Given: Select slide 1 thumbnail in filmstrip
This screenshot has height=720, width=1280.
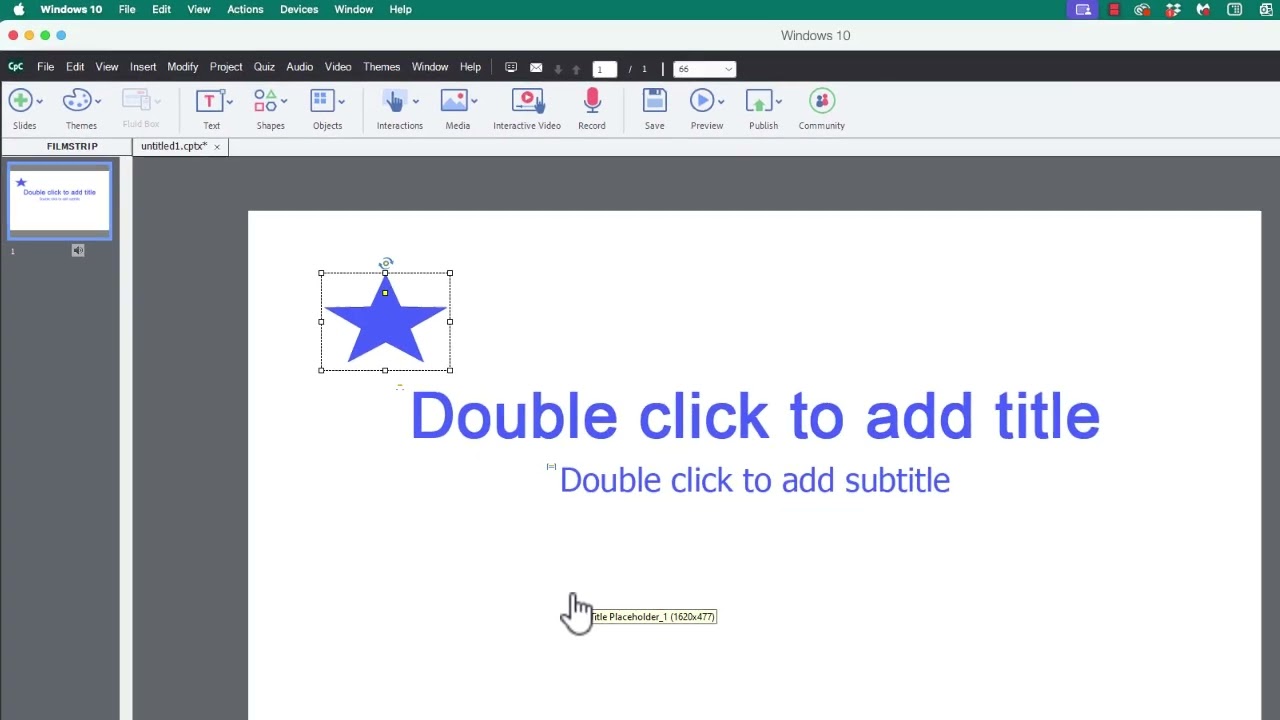Looking at the screenshot, I should coord(60,202).
